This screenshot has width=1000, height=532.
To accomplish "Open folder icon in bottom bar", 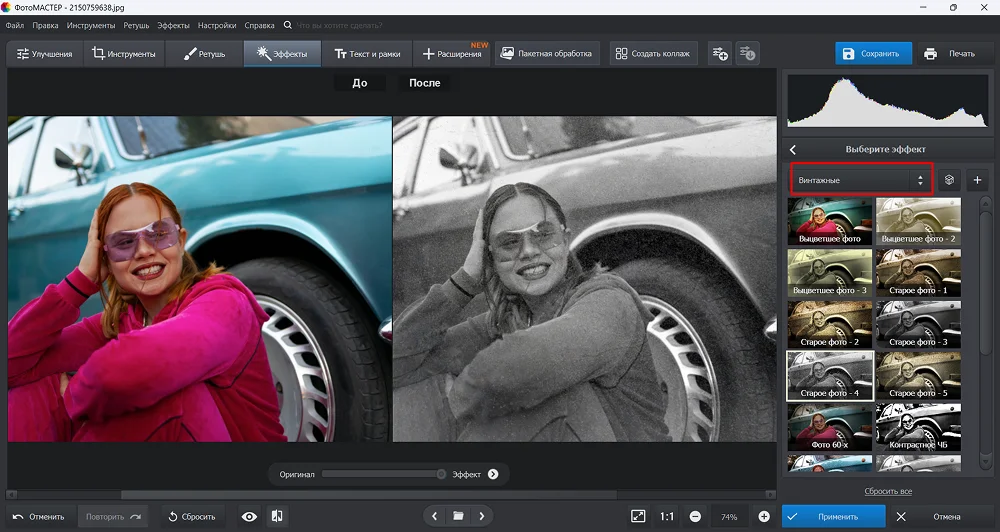I will click(x=458, y=517).
